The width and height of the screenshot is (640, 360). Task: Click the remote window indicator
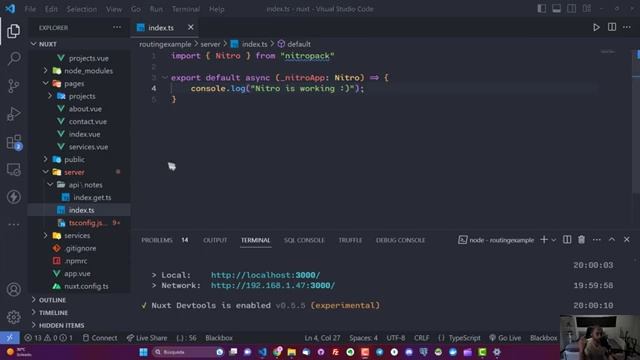click(x=9, y=338)
